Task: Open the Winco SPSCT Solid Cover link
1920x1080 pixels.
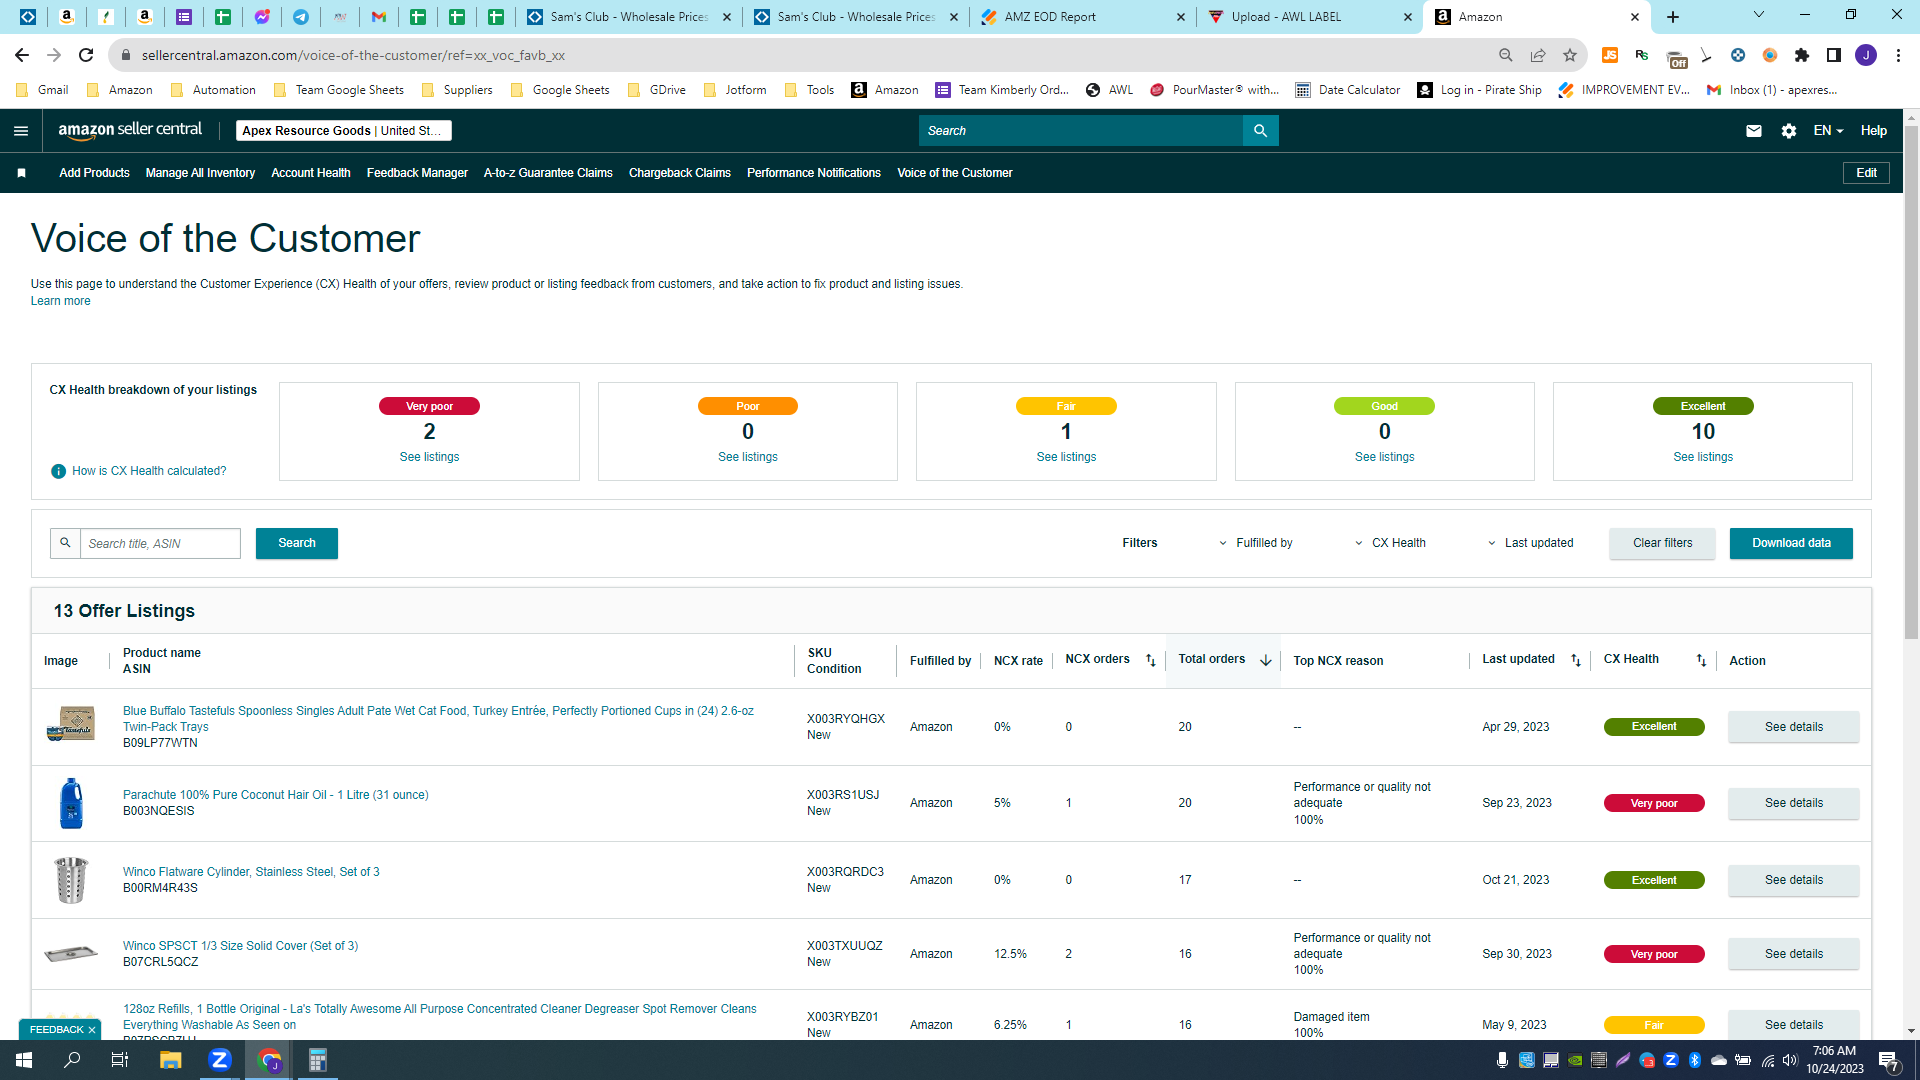Action: 240,946
